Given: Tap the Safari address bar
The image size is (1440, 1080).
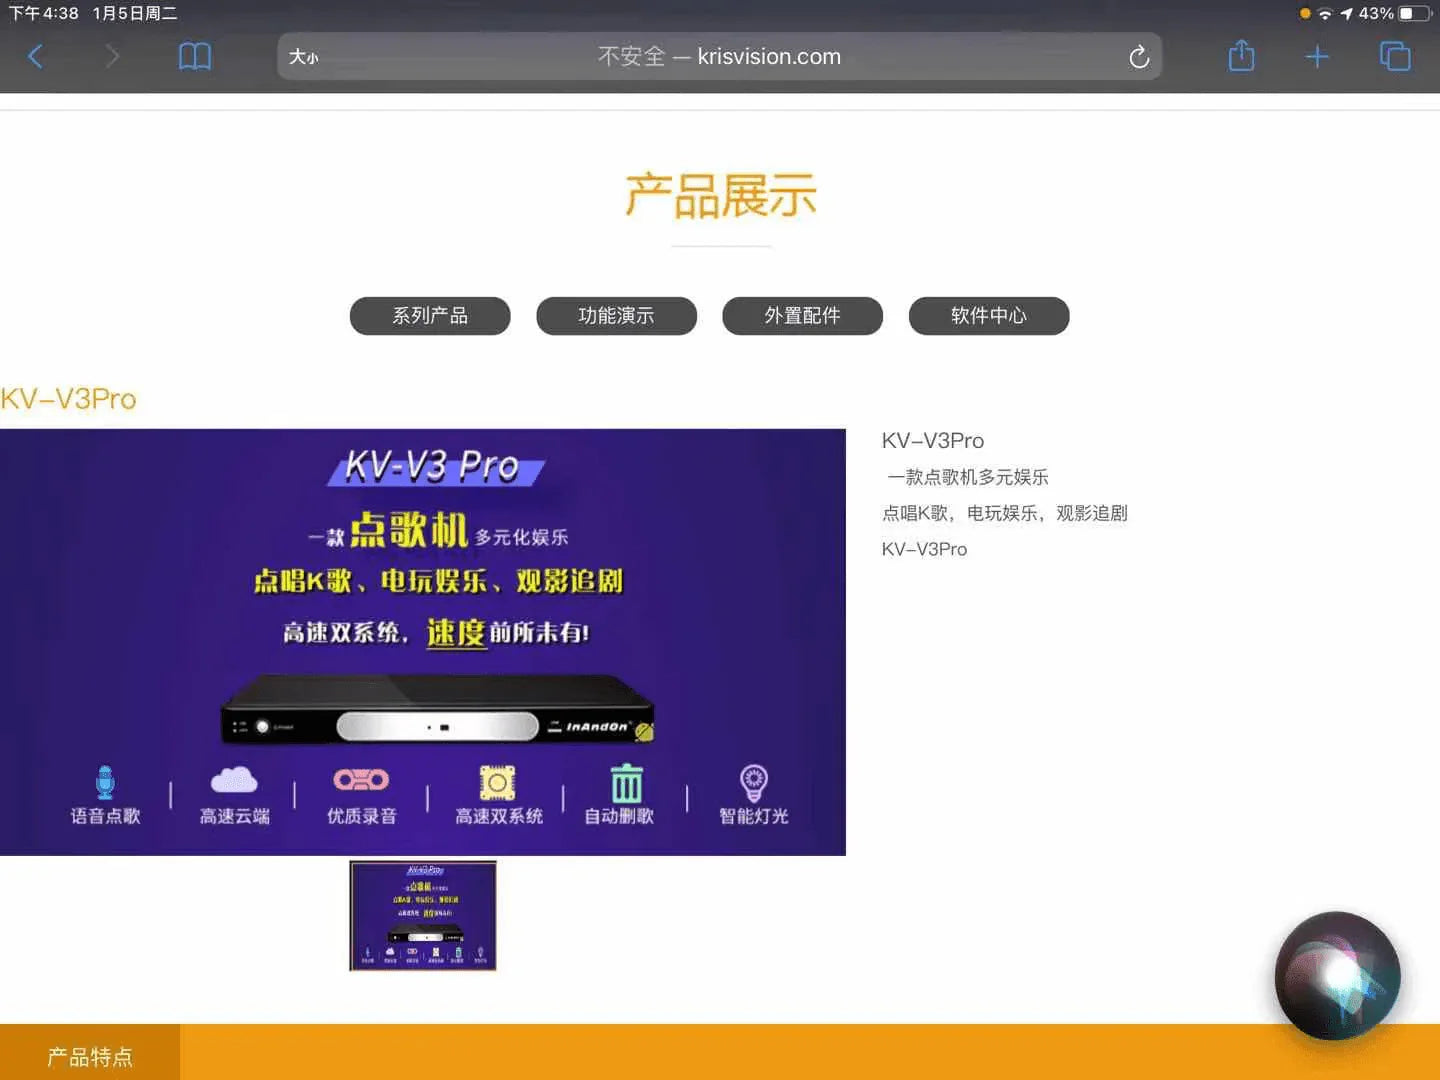Looking at the screenshot, I should (719, 56).
